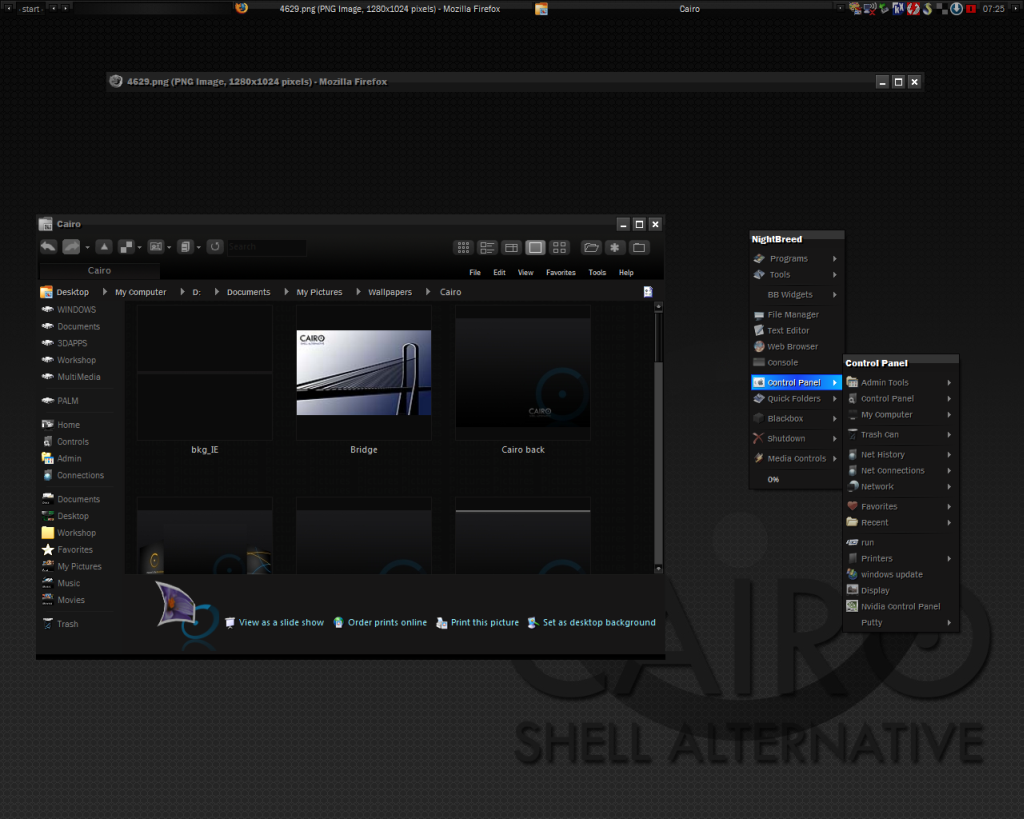Viewport: 1024px width, 819px height.
Task: Click the Firefox icon in top taskbar
Action: pos(242,8)
